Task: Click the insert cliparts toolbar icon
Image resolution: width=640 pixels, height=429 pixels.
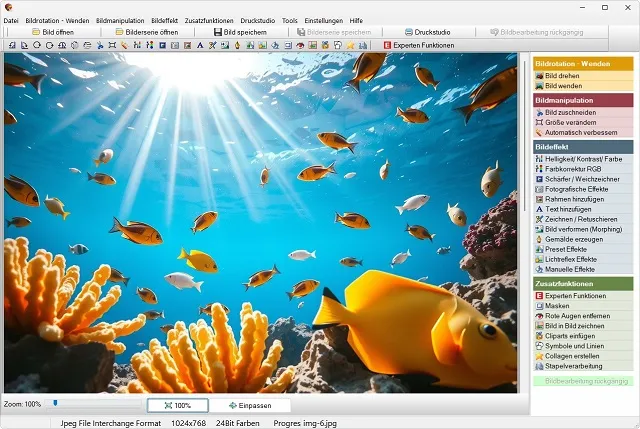Action: click(325, 45)
